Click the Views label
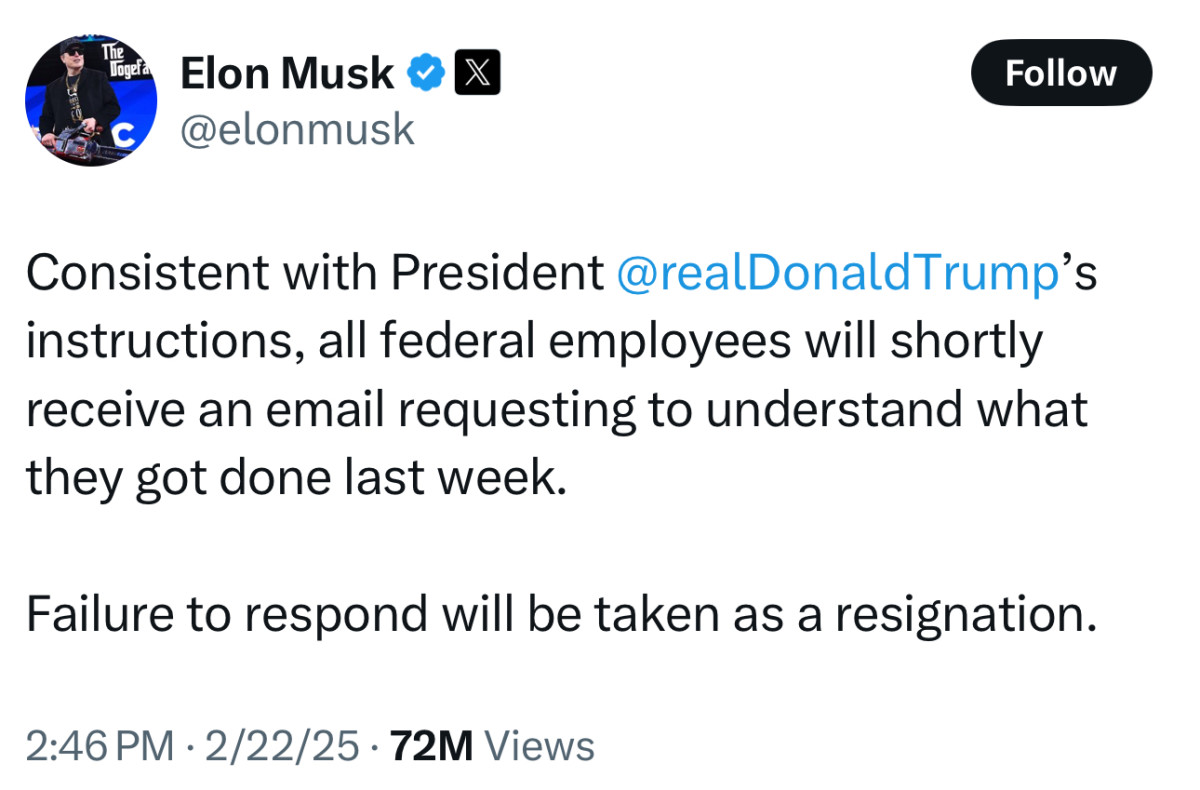Screen dimensions: 1200x790 pos(540,746)
